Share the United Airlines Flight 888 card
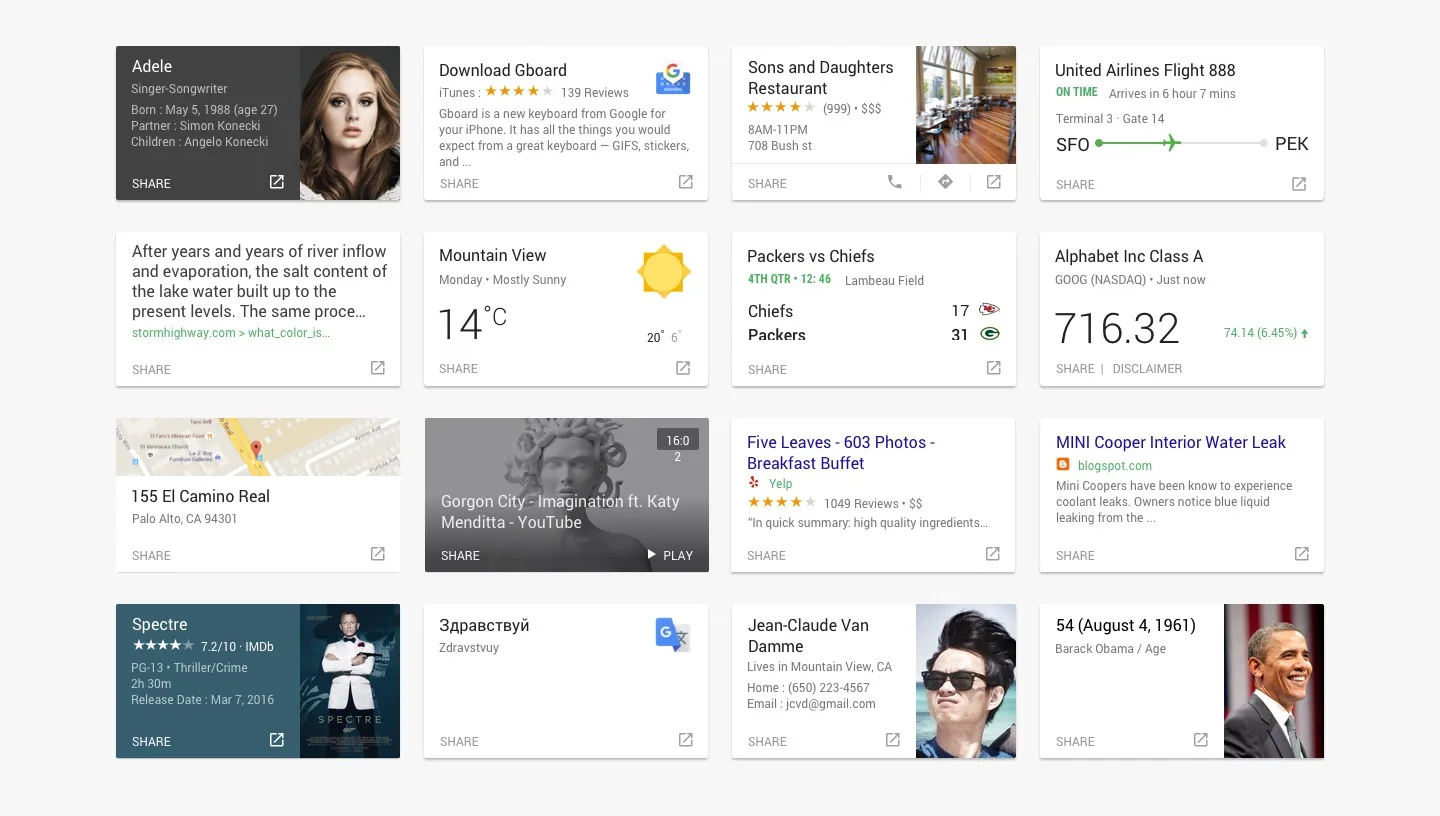 pos(1075,185)
